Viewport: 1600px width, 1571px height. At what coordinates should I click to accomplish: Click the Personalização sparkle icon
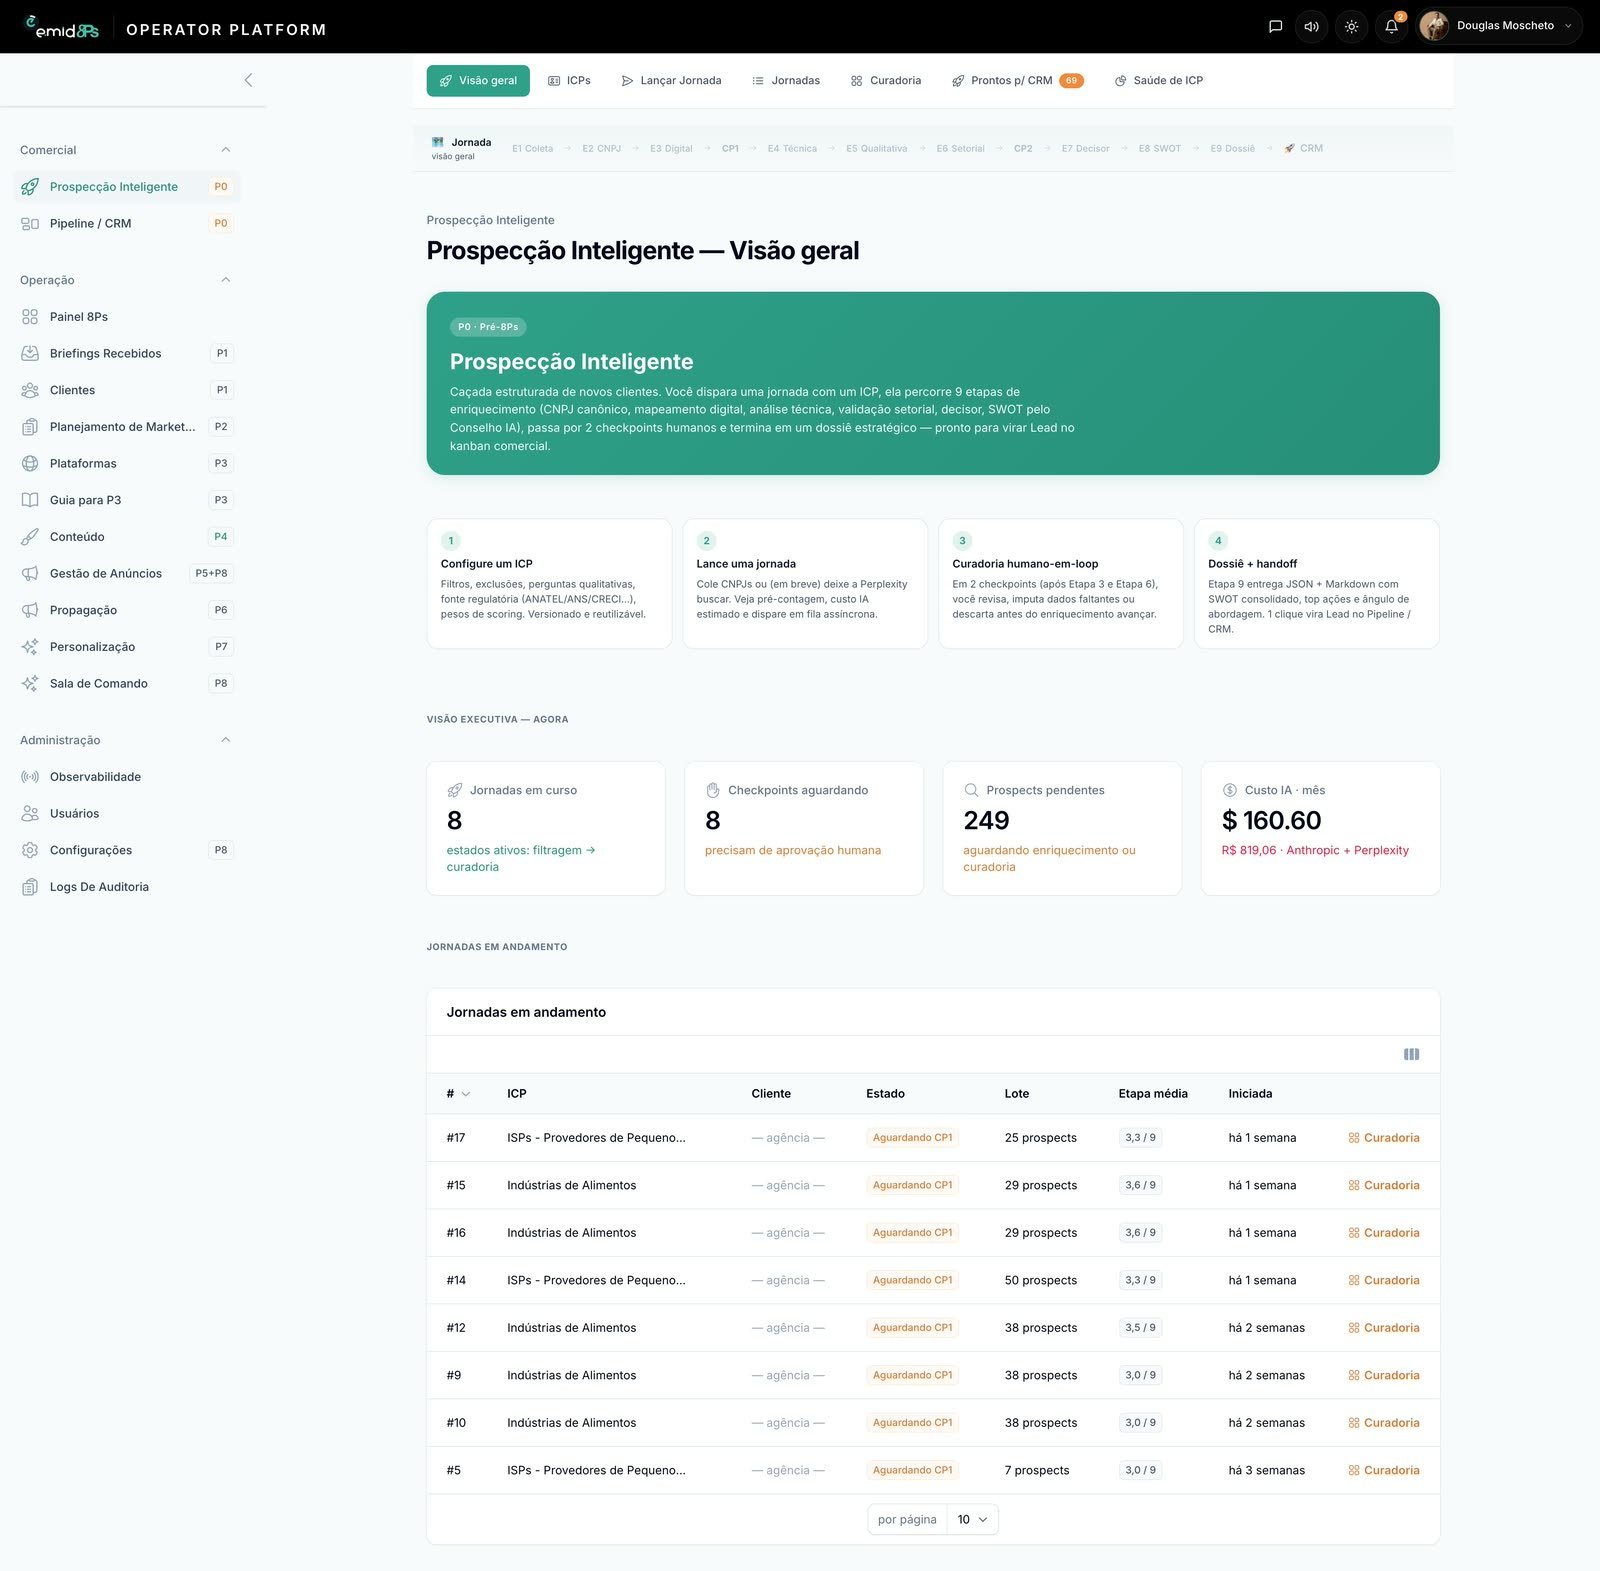pyautogui.click(x=30, y=647)
